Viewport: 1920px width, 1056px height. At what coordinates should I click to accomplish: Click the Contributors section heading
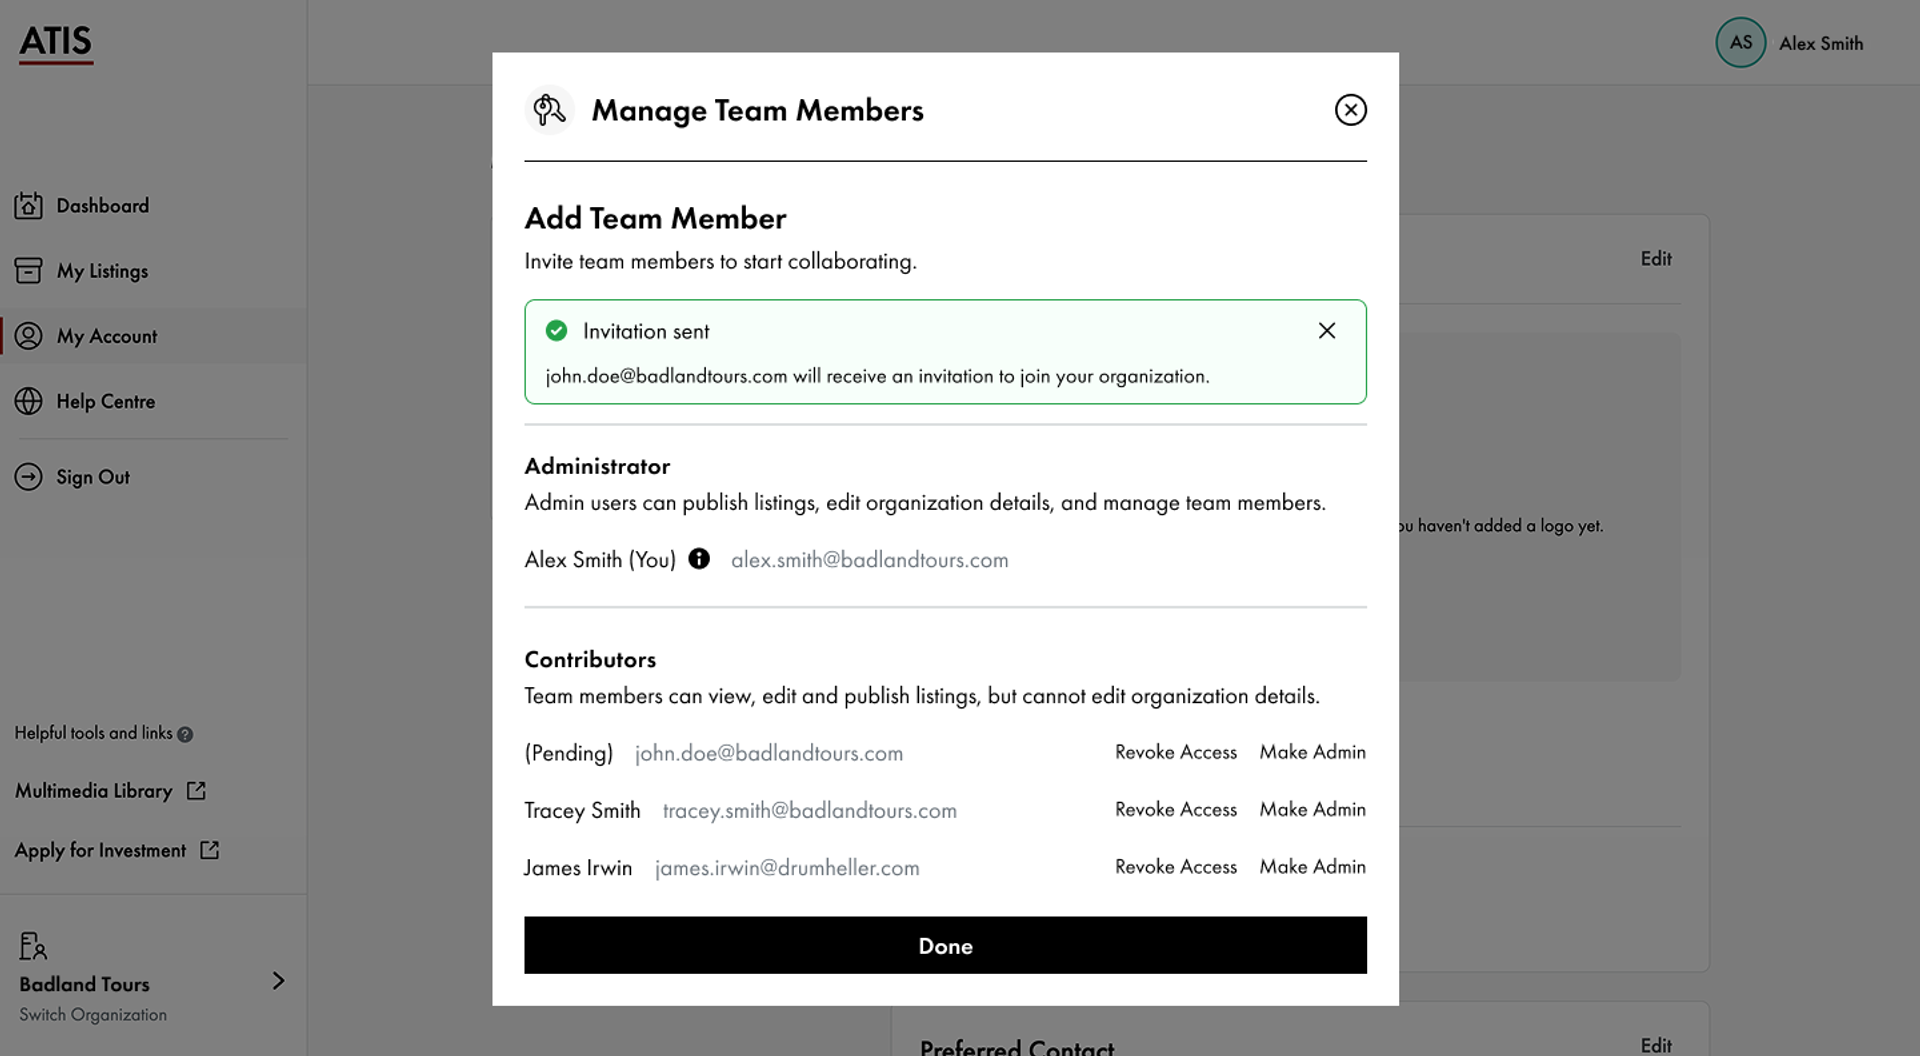click(590, 659)
